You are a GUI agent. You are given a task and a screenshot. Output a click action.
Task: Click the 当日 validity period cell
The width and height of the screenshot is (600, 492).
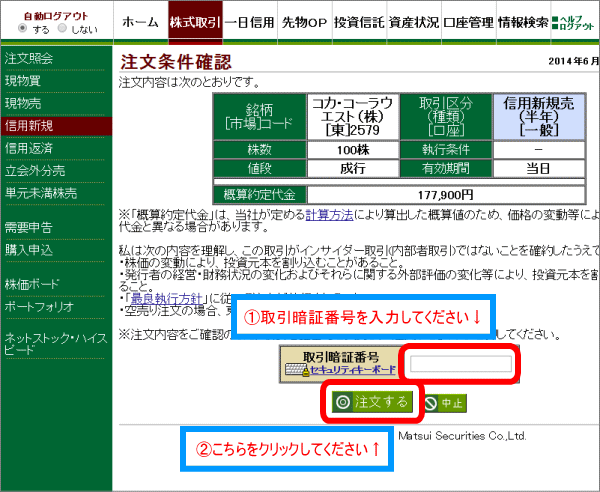coord(539,169)
